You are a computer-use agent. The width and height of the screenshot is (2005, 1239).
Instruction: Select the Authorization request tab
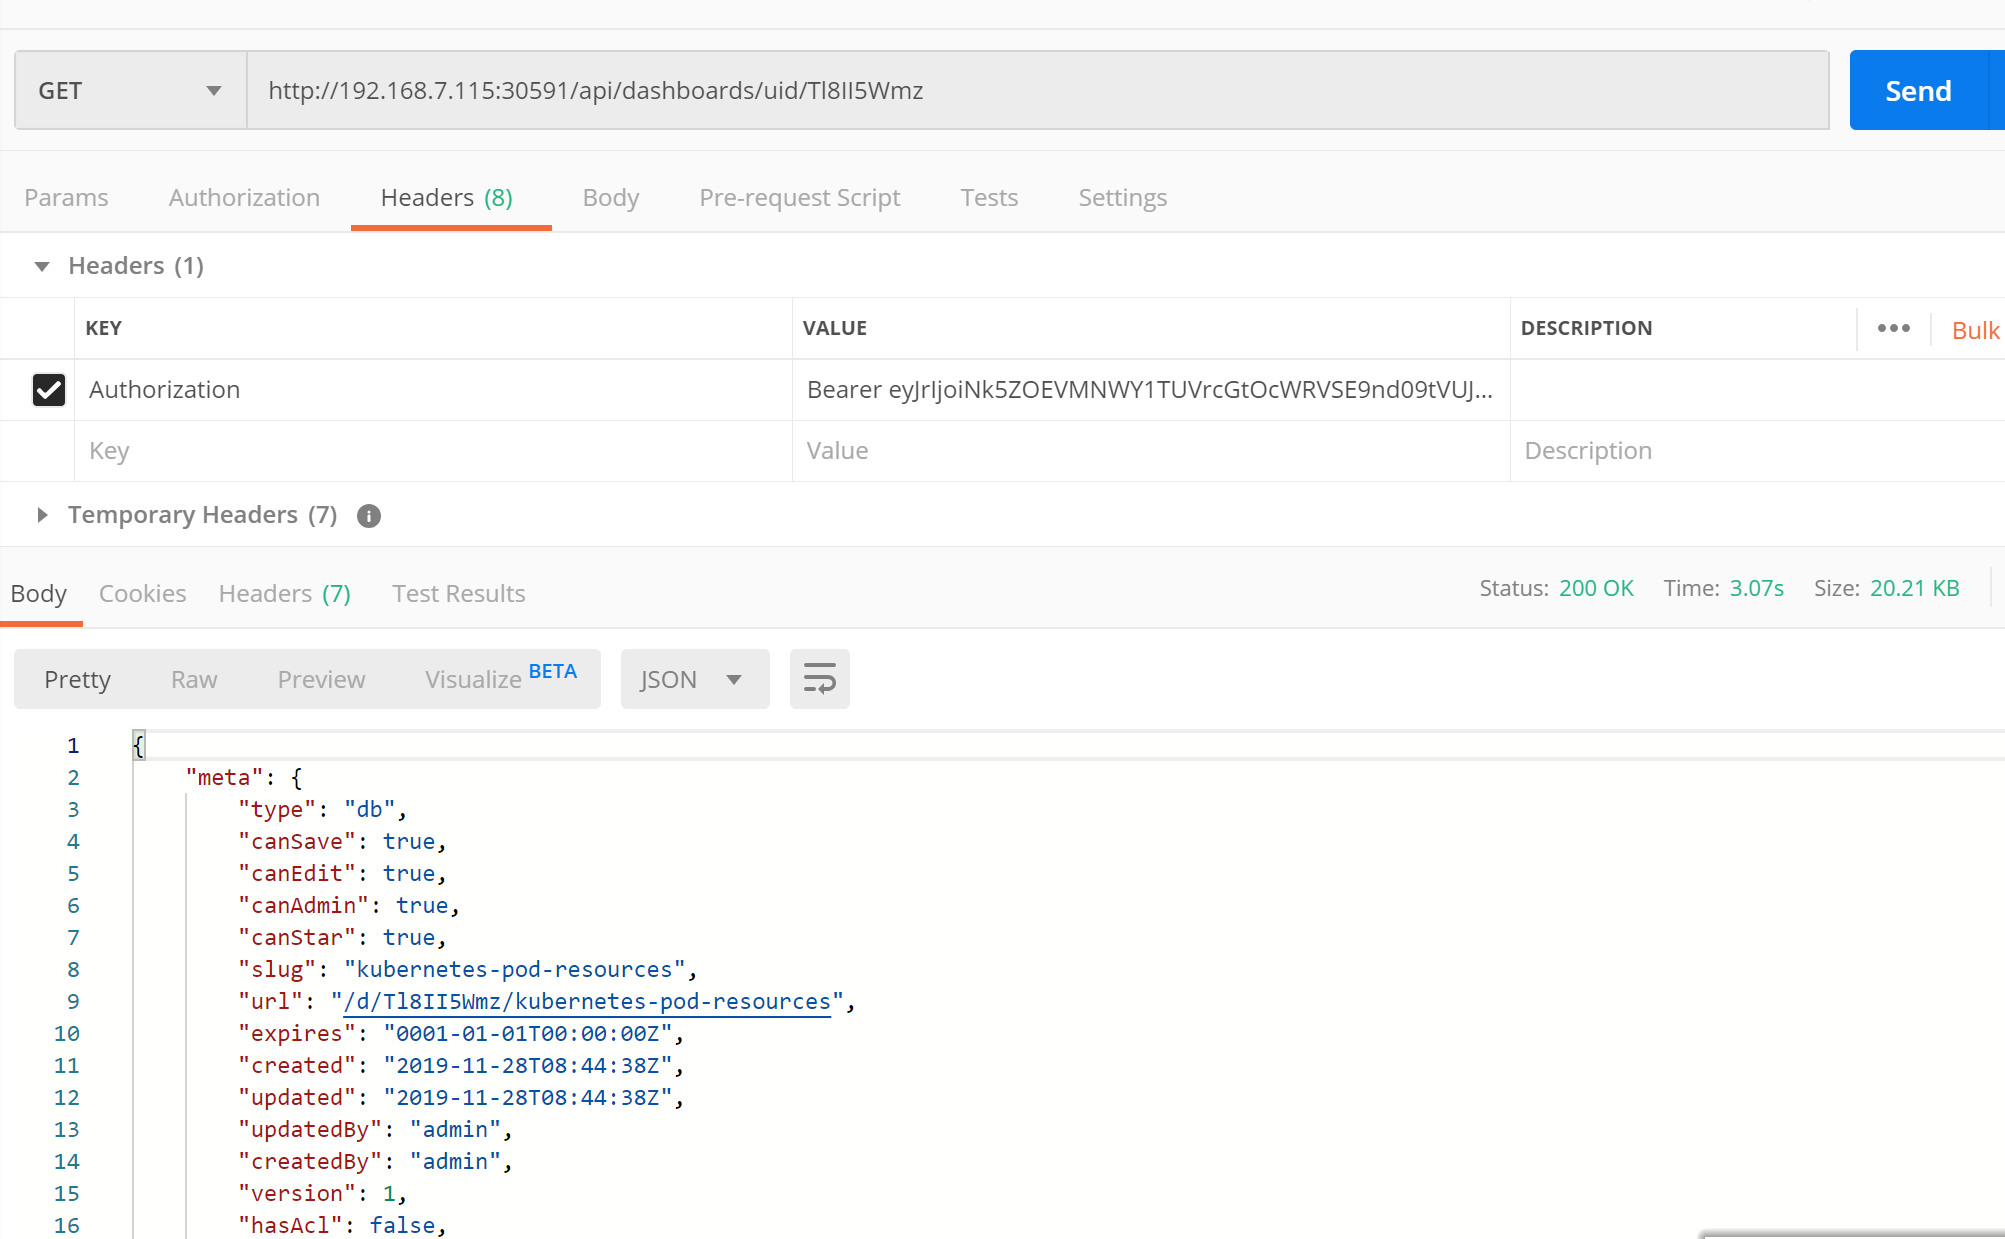click(x=244, y=198)
